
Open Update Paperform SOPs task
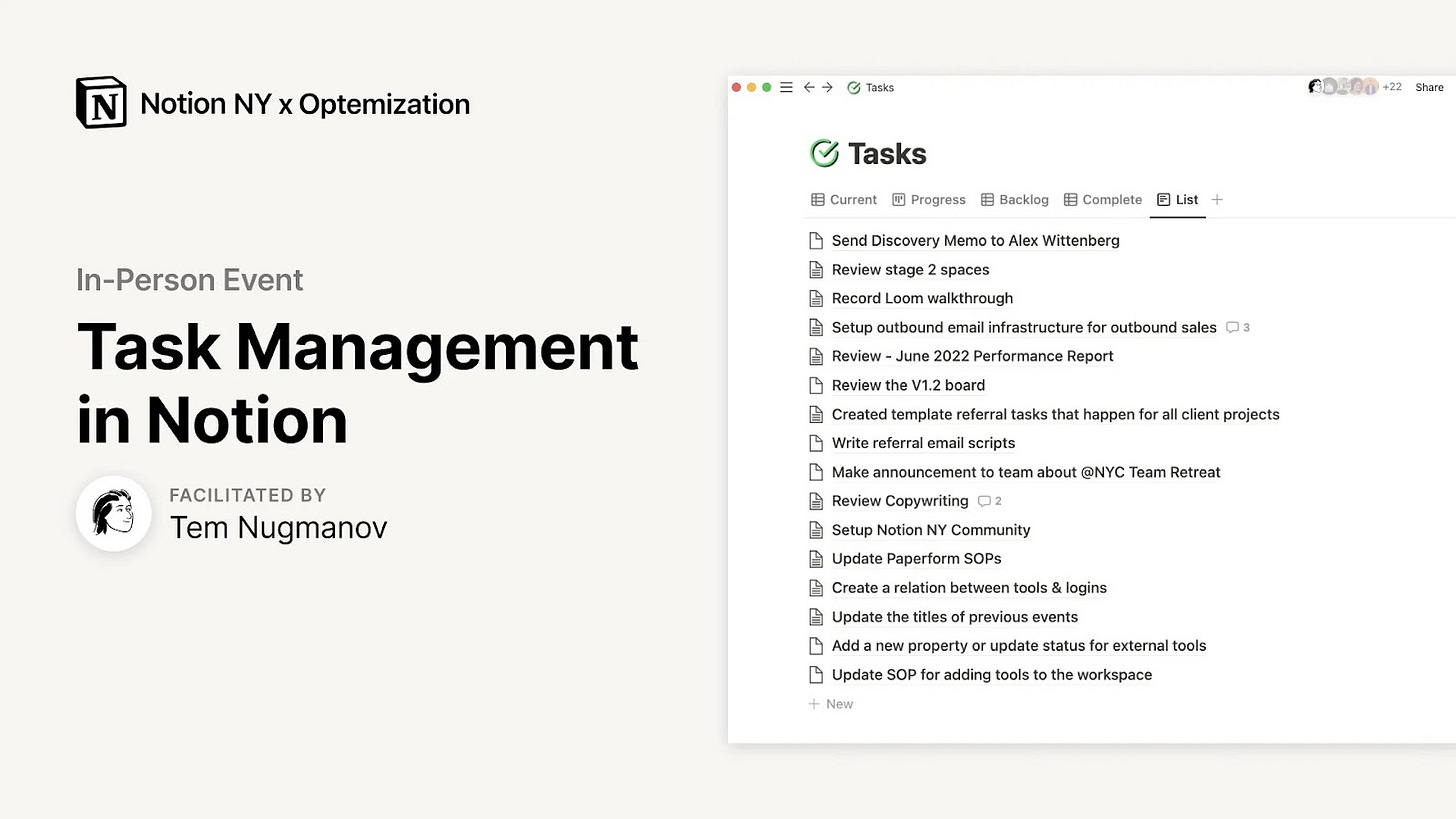(x=916, y=558)
